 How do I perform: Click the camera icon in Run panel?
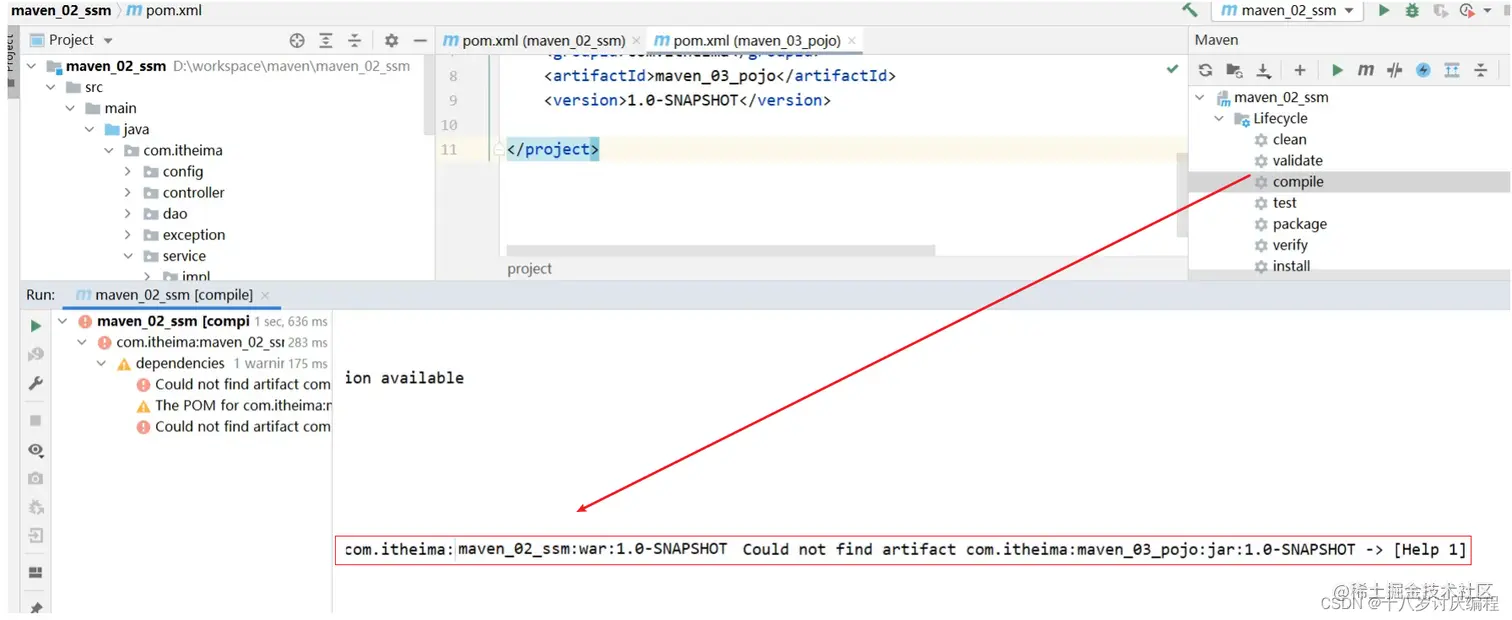pyautogui.click(x=36, y=479)
